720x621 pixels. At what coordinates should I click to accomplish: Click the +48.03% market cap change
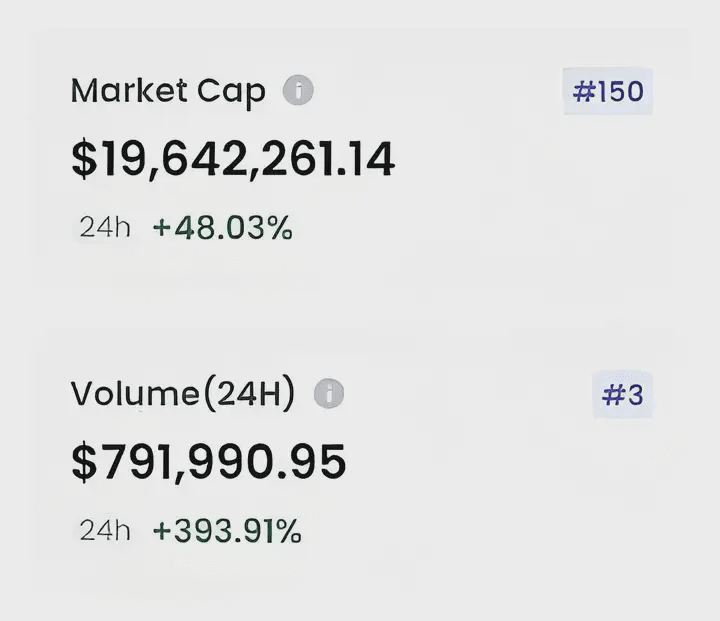coord(222,228)
